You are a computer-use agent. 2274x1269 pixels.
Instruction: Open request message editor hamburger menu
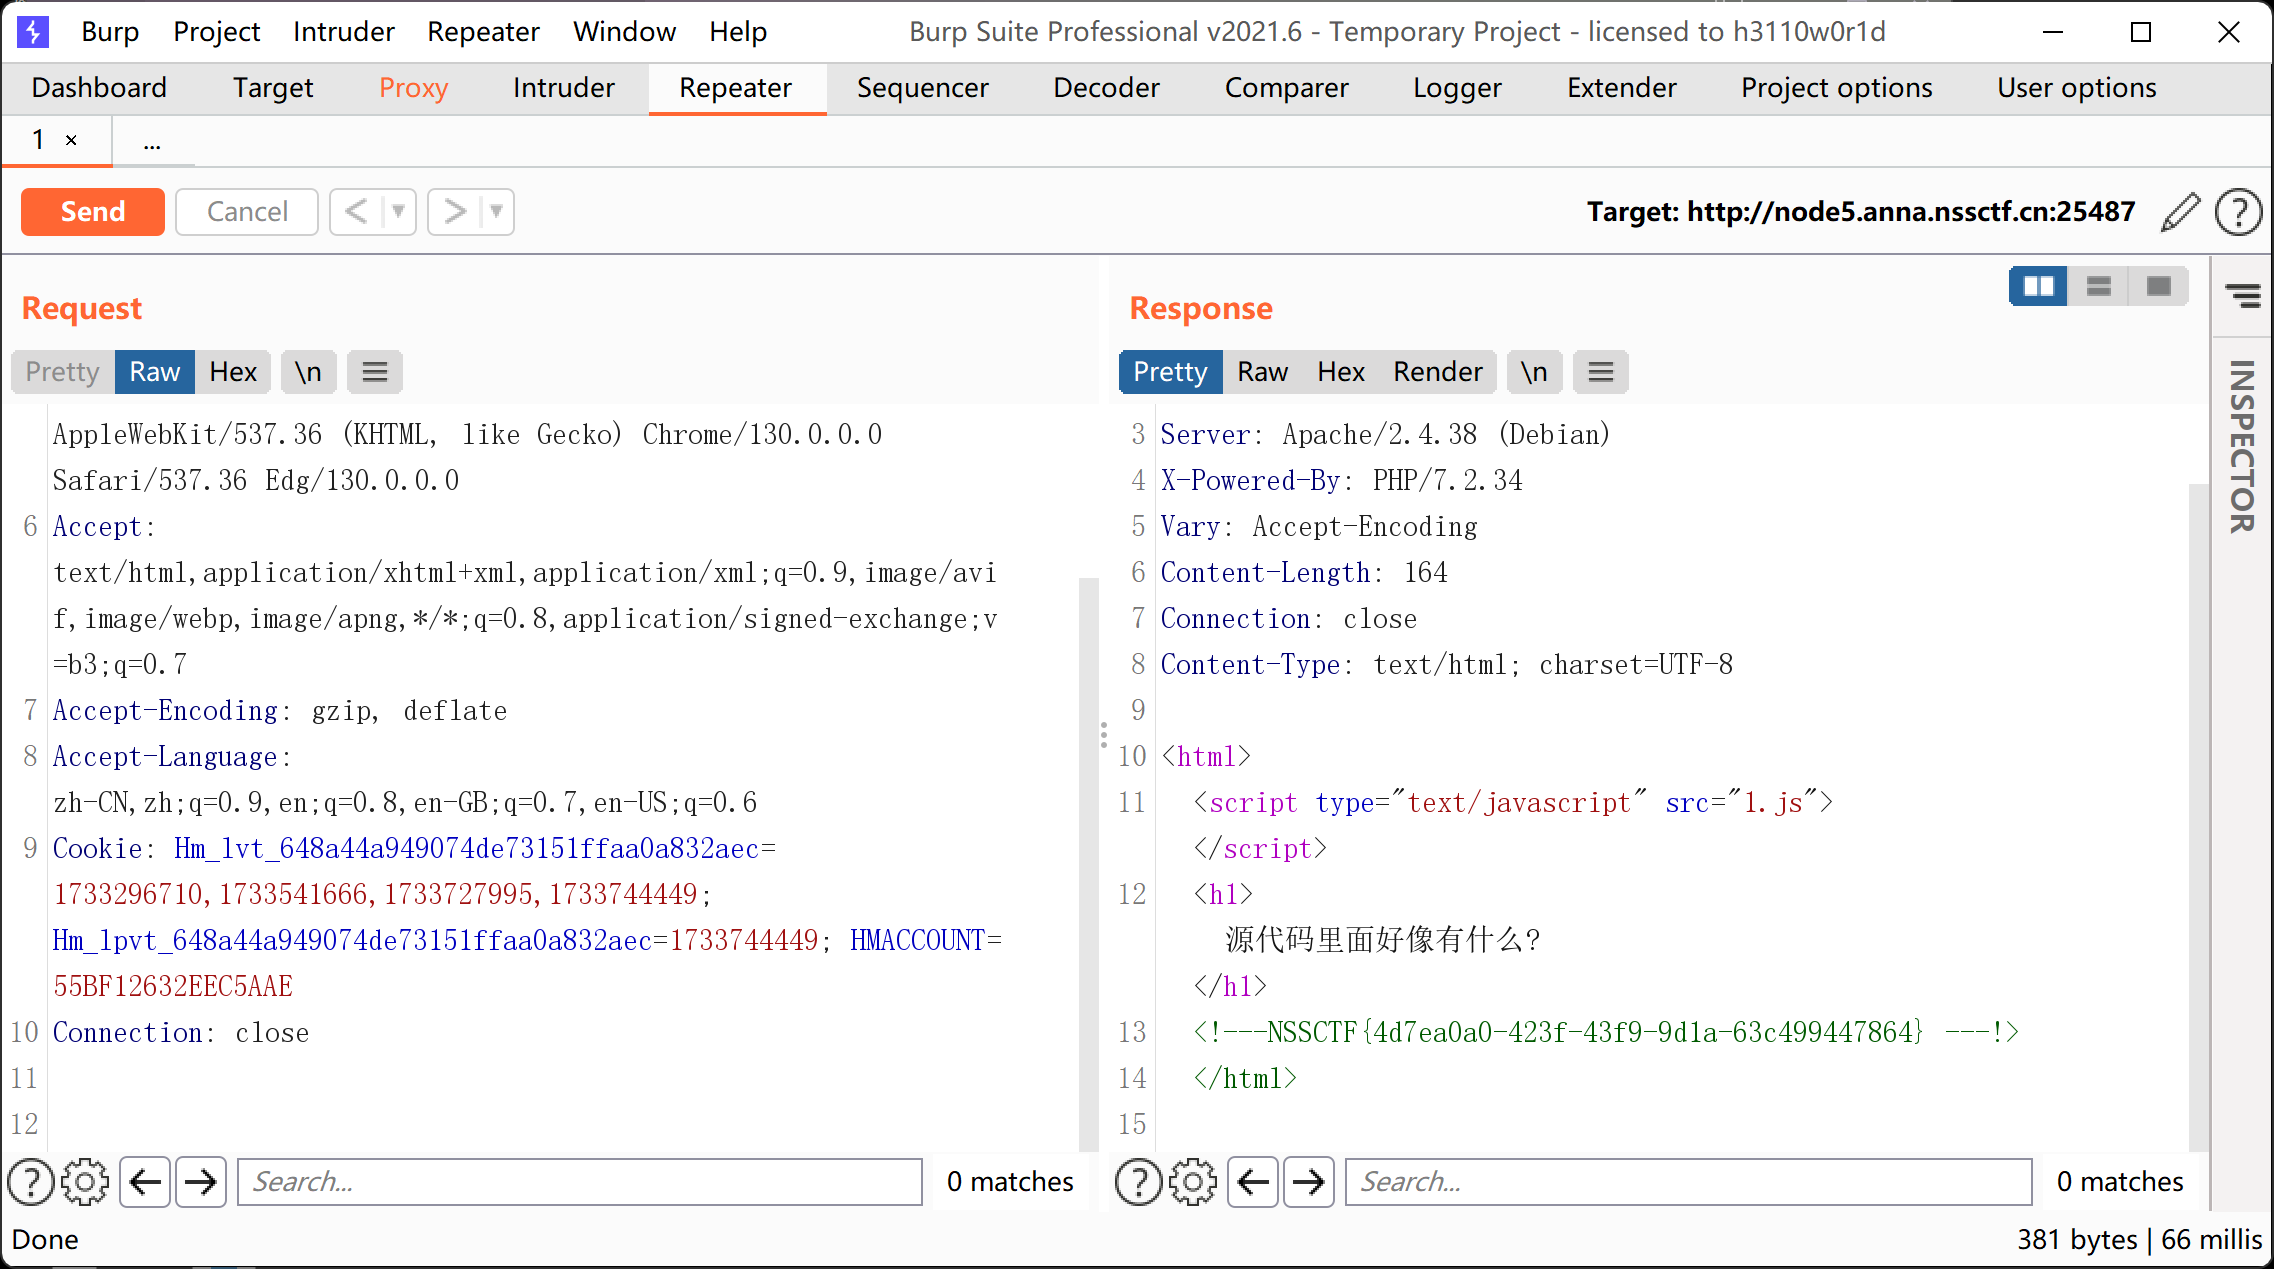click(374, 372)
